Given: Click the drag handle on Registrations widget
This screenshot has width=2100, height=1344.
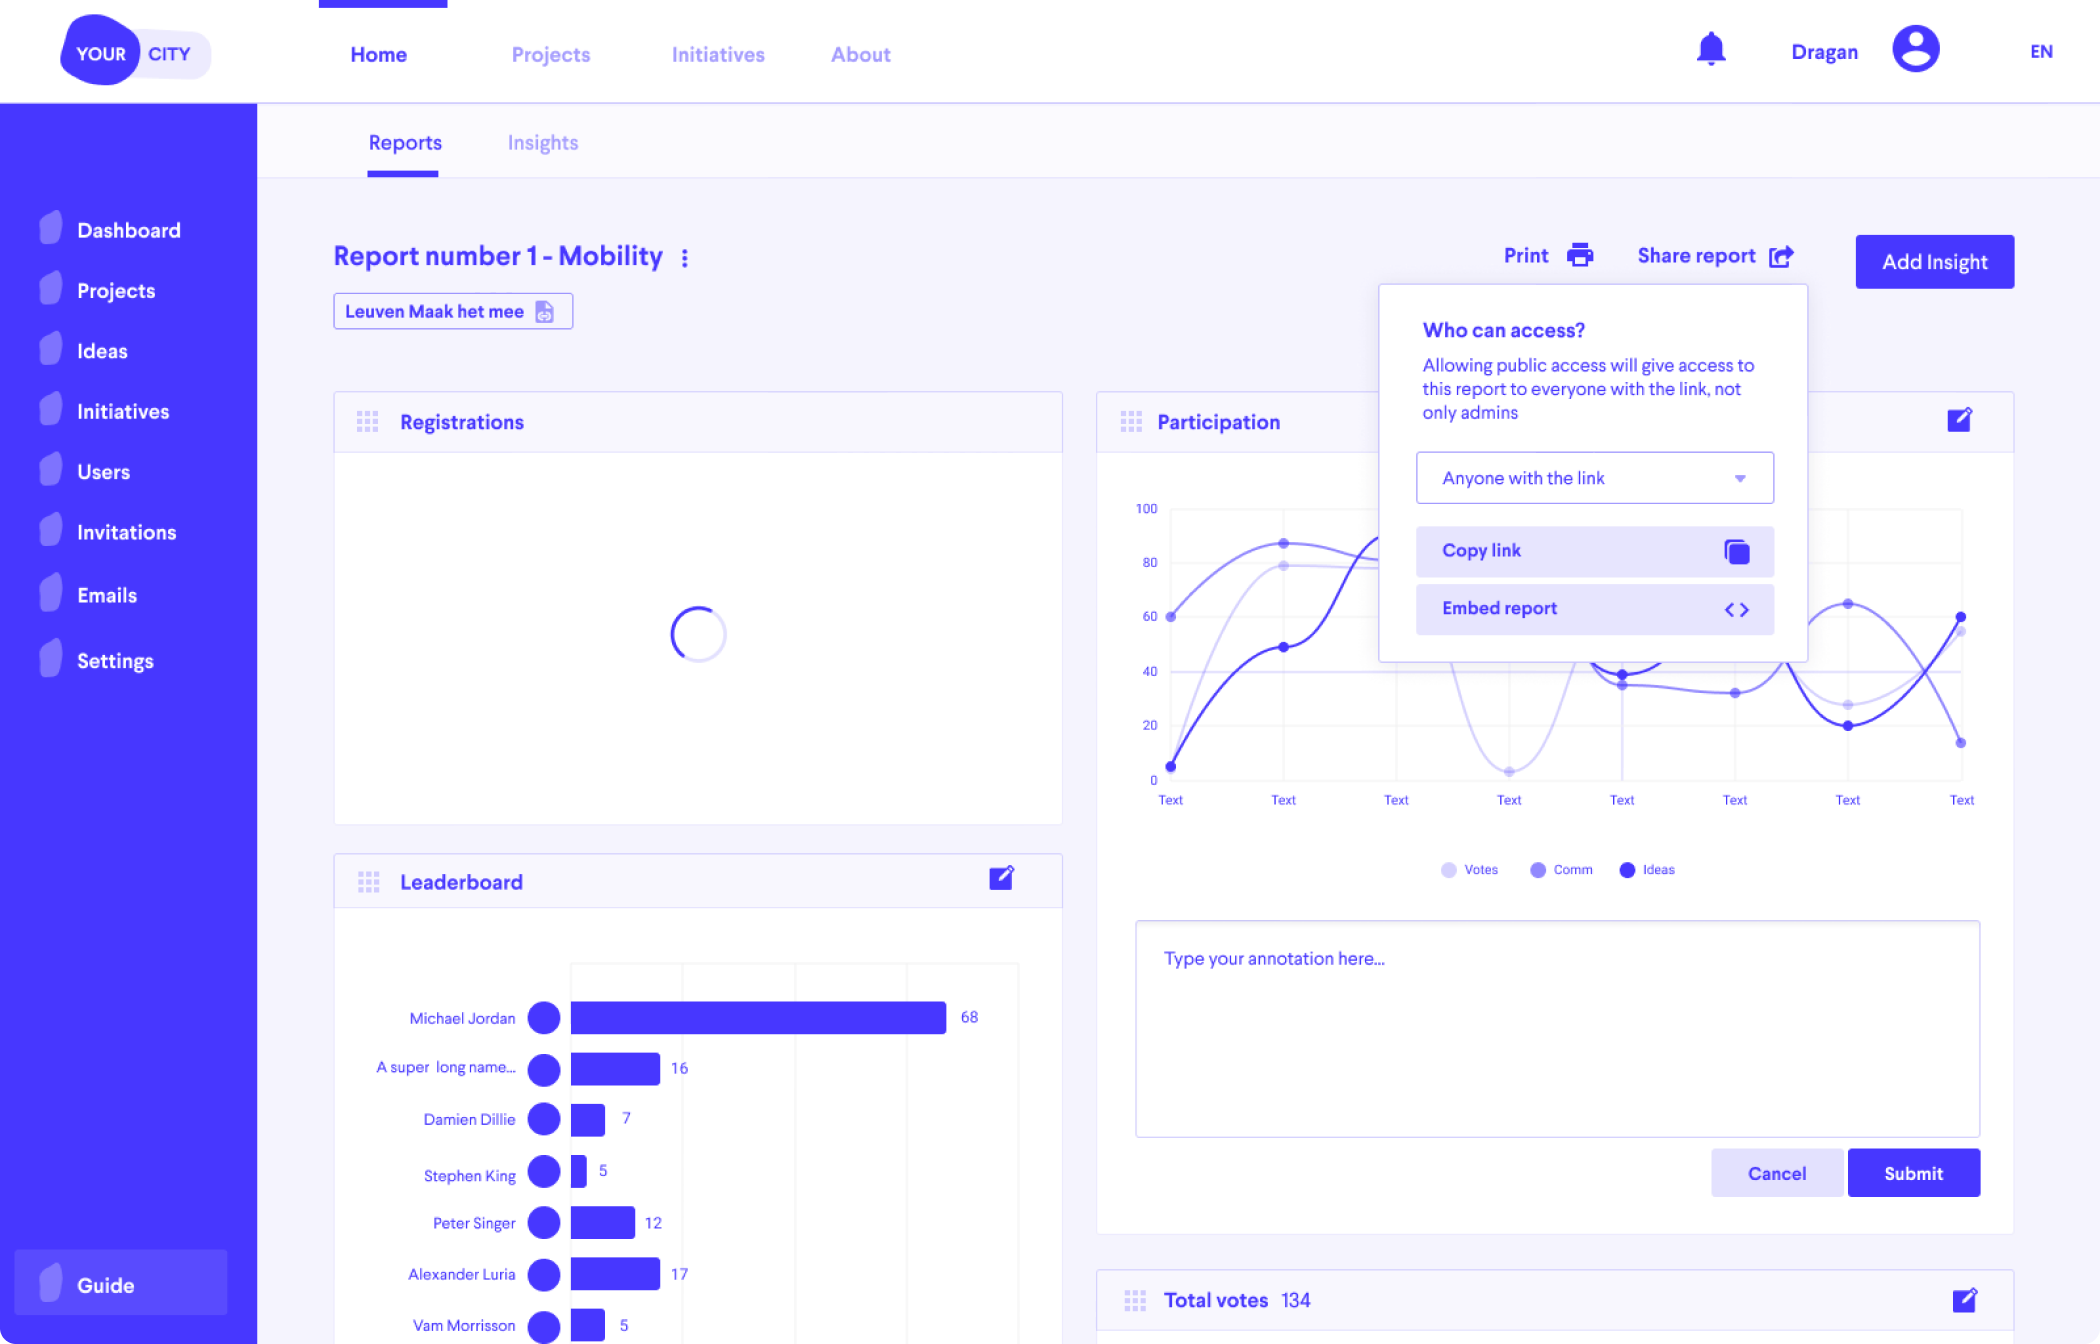Looking at the screenshot, I should pyautogui.click(x=369, y=421).
